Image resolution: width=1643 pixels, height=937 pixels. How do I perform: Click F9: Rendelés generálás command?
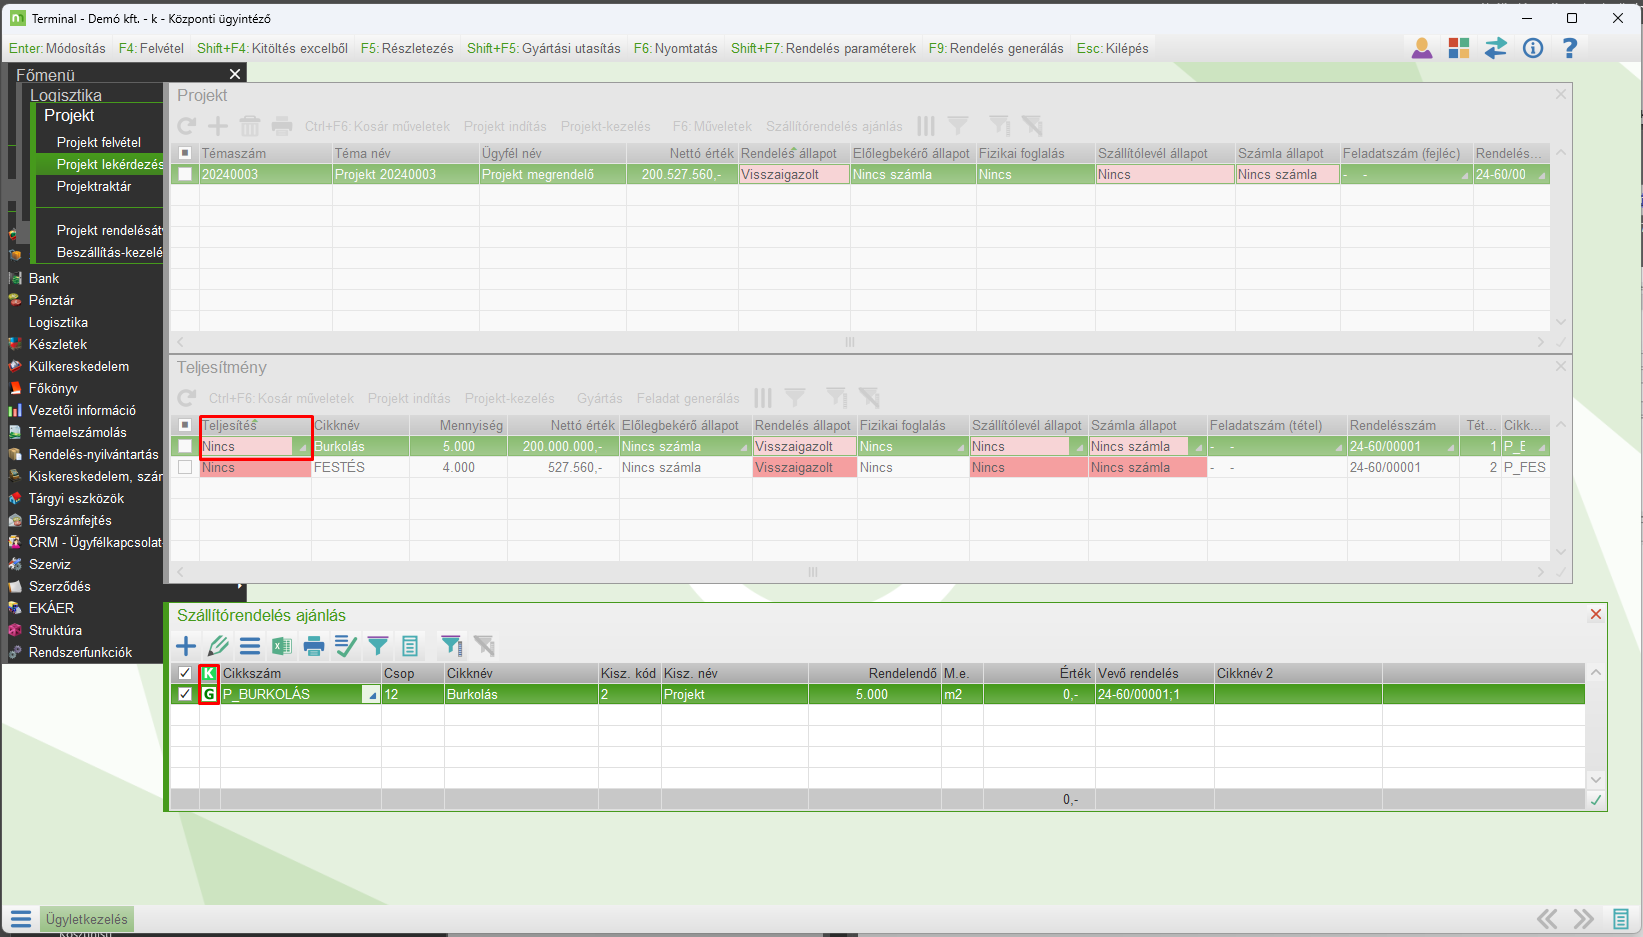[996, 48]
